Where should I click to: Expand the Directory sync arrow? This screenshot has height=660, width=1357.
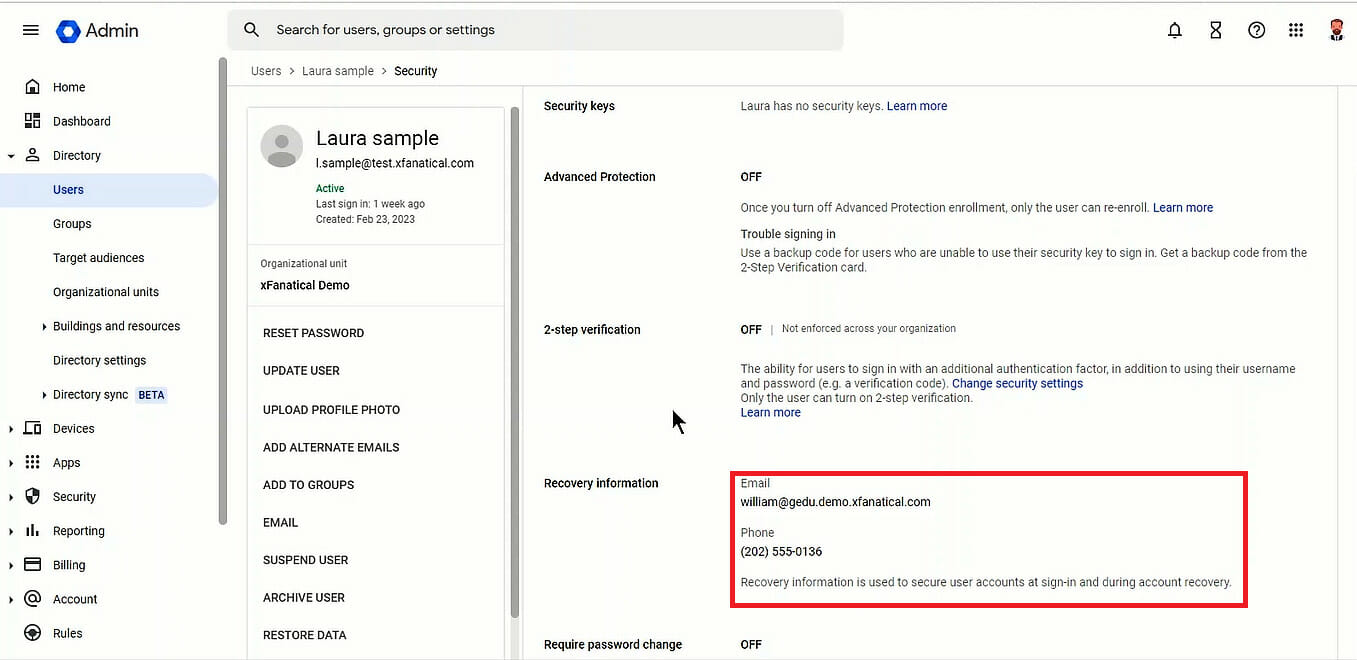coord(44,395)
